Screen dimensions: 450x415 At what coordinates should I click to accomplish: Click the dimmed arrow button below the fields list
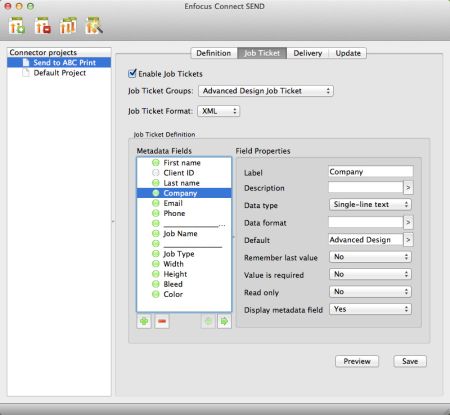[208, 321]
